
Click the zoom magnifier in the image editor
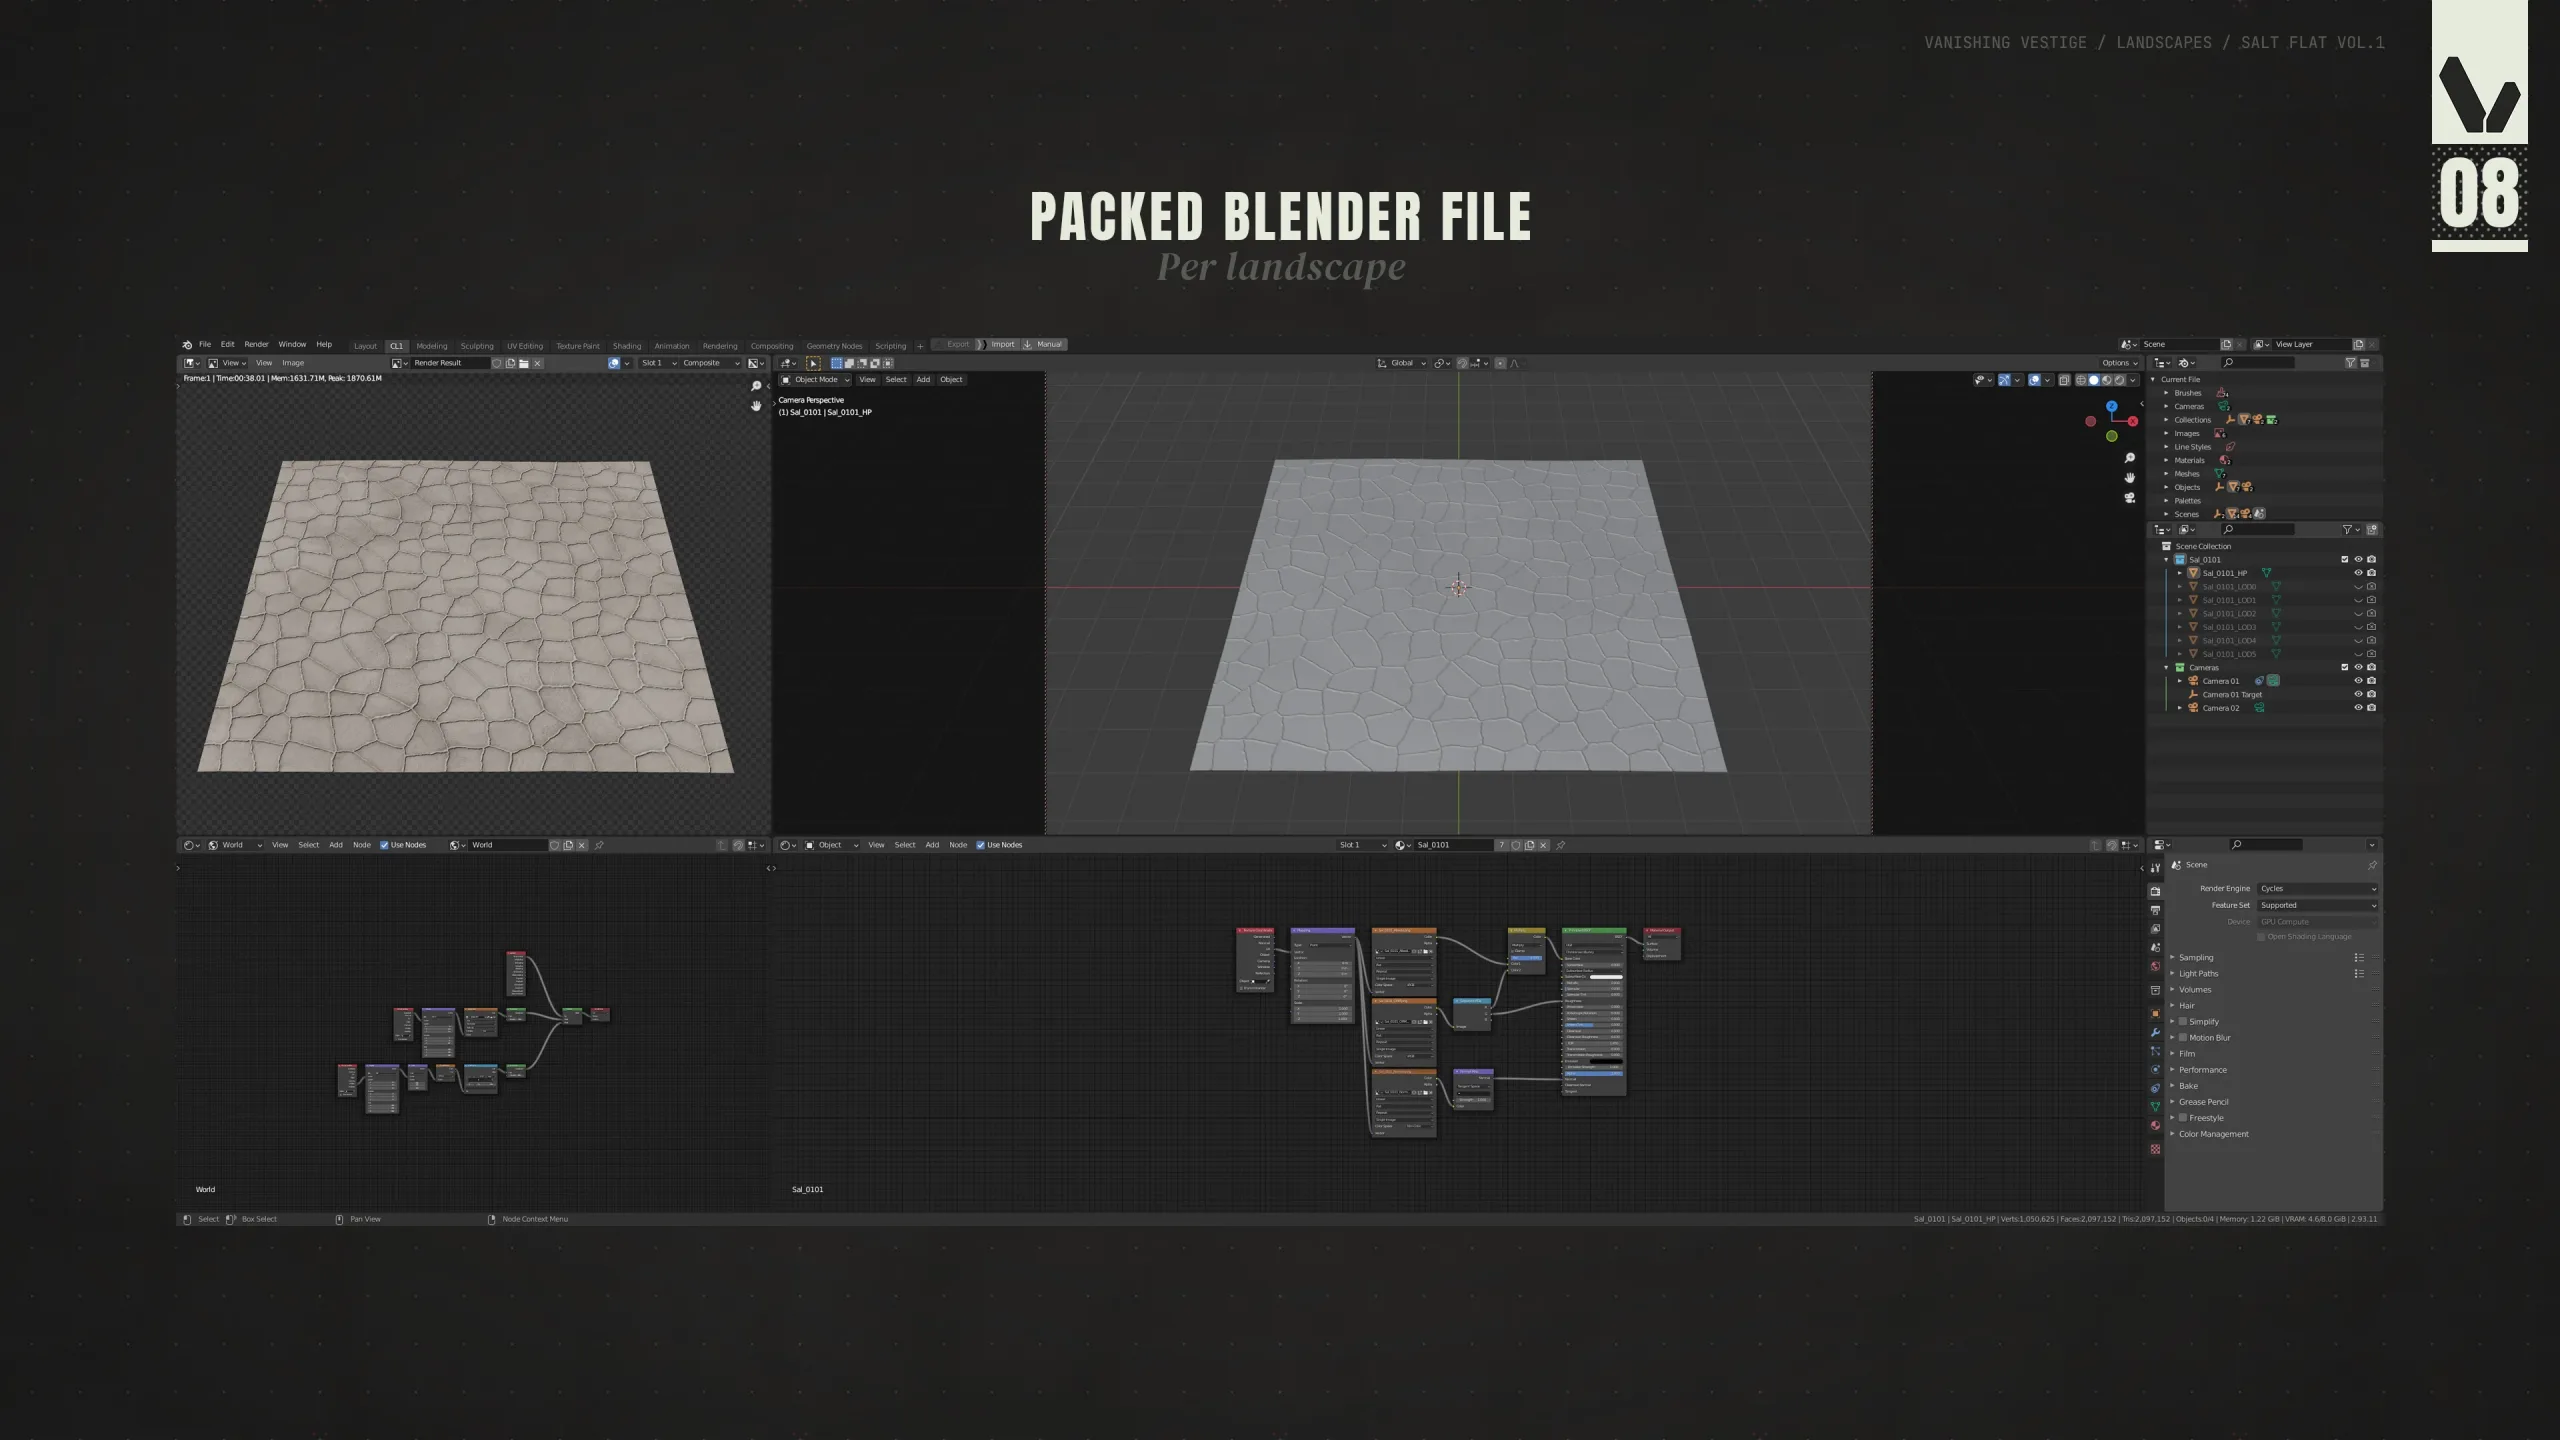(756, 387)
